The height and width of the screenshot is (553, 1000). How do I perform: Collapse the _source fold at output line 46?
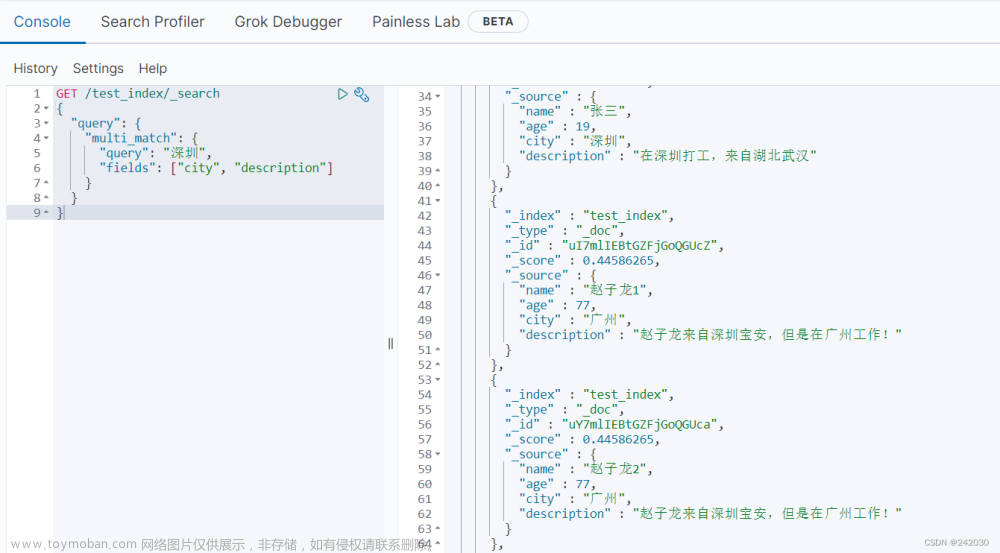tap(438, 276)
